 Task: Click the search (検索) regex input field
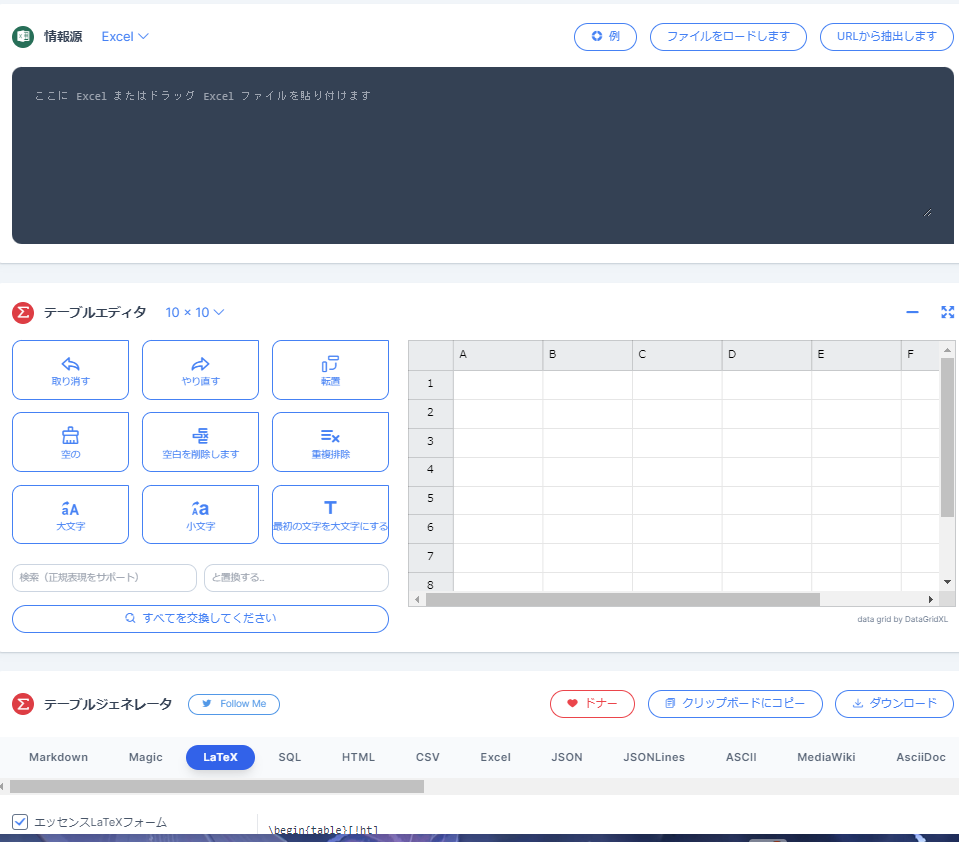[104, 578]
